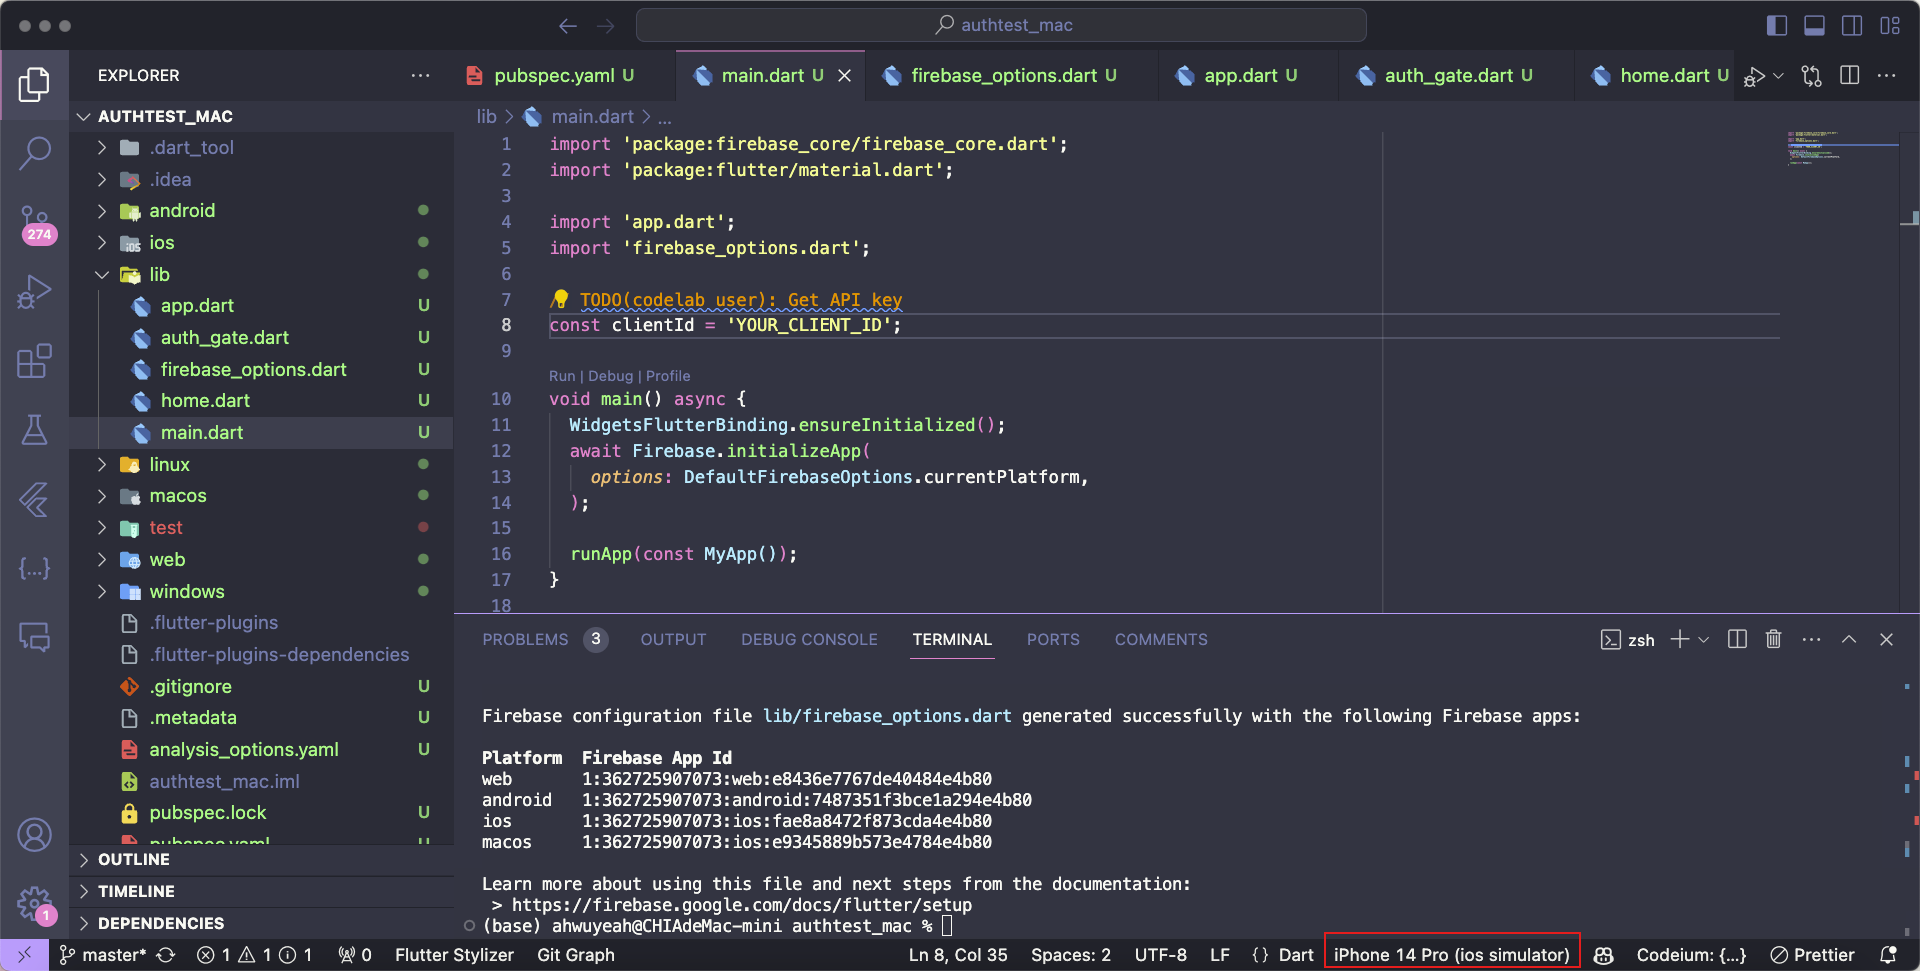The height and width of the screenshot is (971, 1920).
Task: Toggle the secondary side bar
Action: (x=1852, y=25)
